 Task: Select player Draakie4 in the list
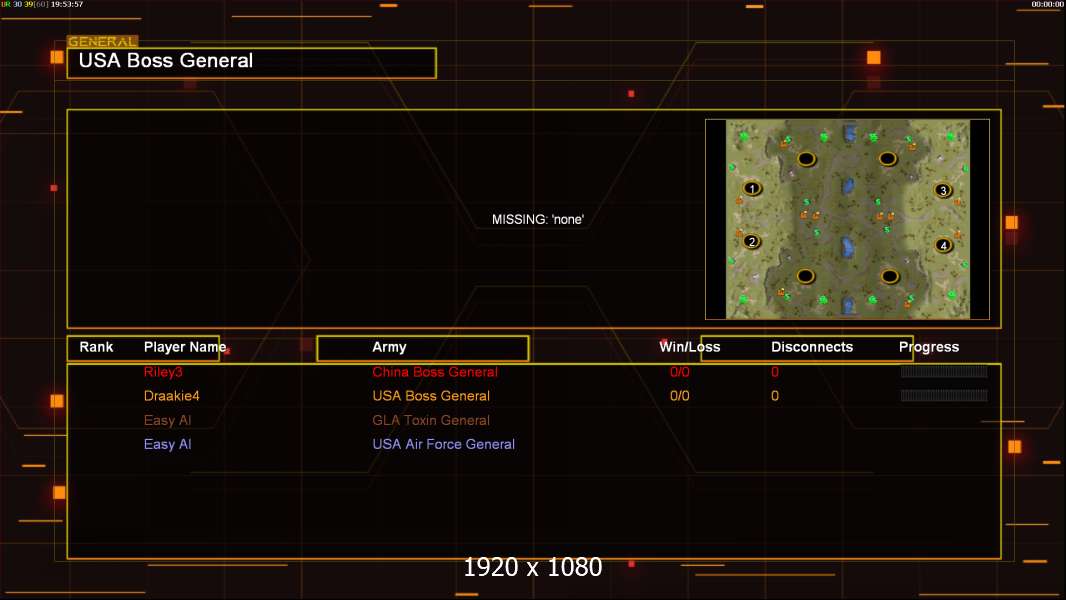pos(171,395)
